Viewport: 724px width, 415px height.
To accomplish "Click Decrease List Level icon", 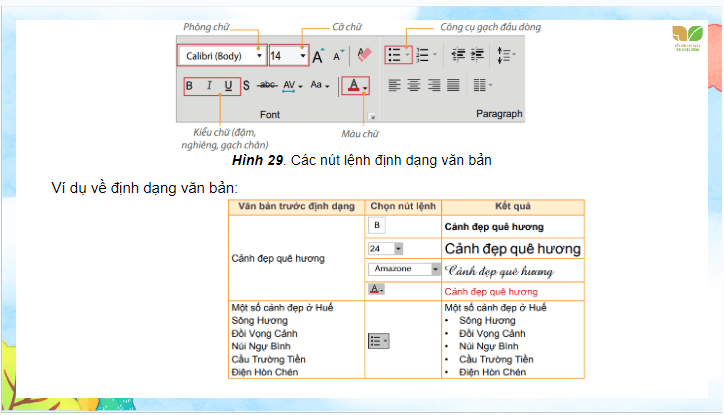I will pos(458,55).
